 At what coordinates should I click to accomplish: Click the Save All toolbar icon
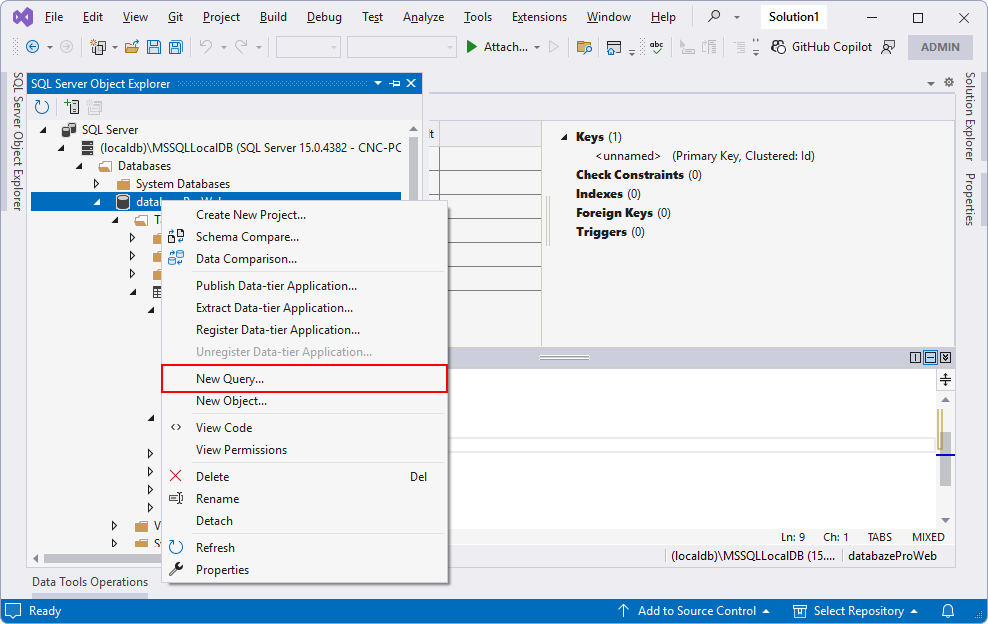coord(177,46)
